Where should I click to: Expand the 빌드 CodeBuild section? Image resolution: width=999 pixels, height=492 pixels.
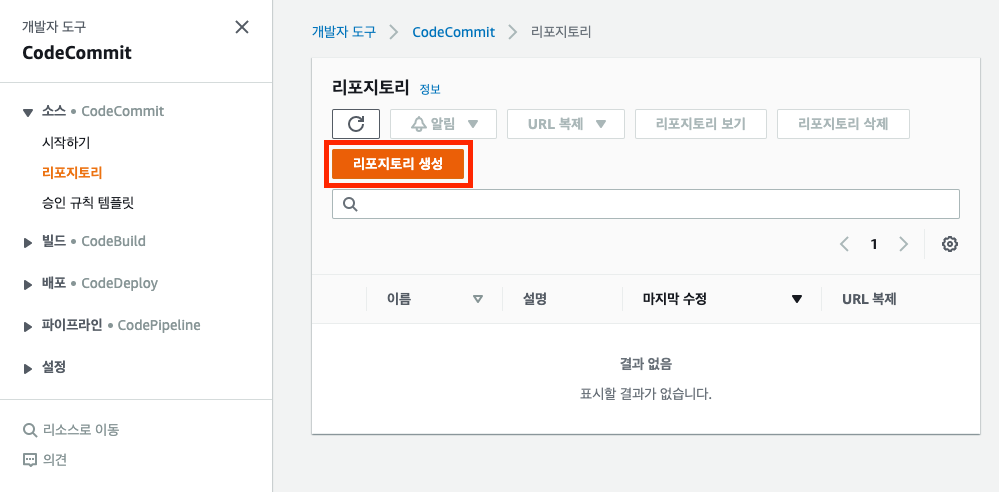point(27,242)
